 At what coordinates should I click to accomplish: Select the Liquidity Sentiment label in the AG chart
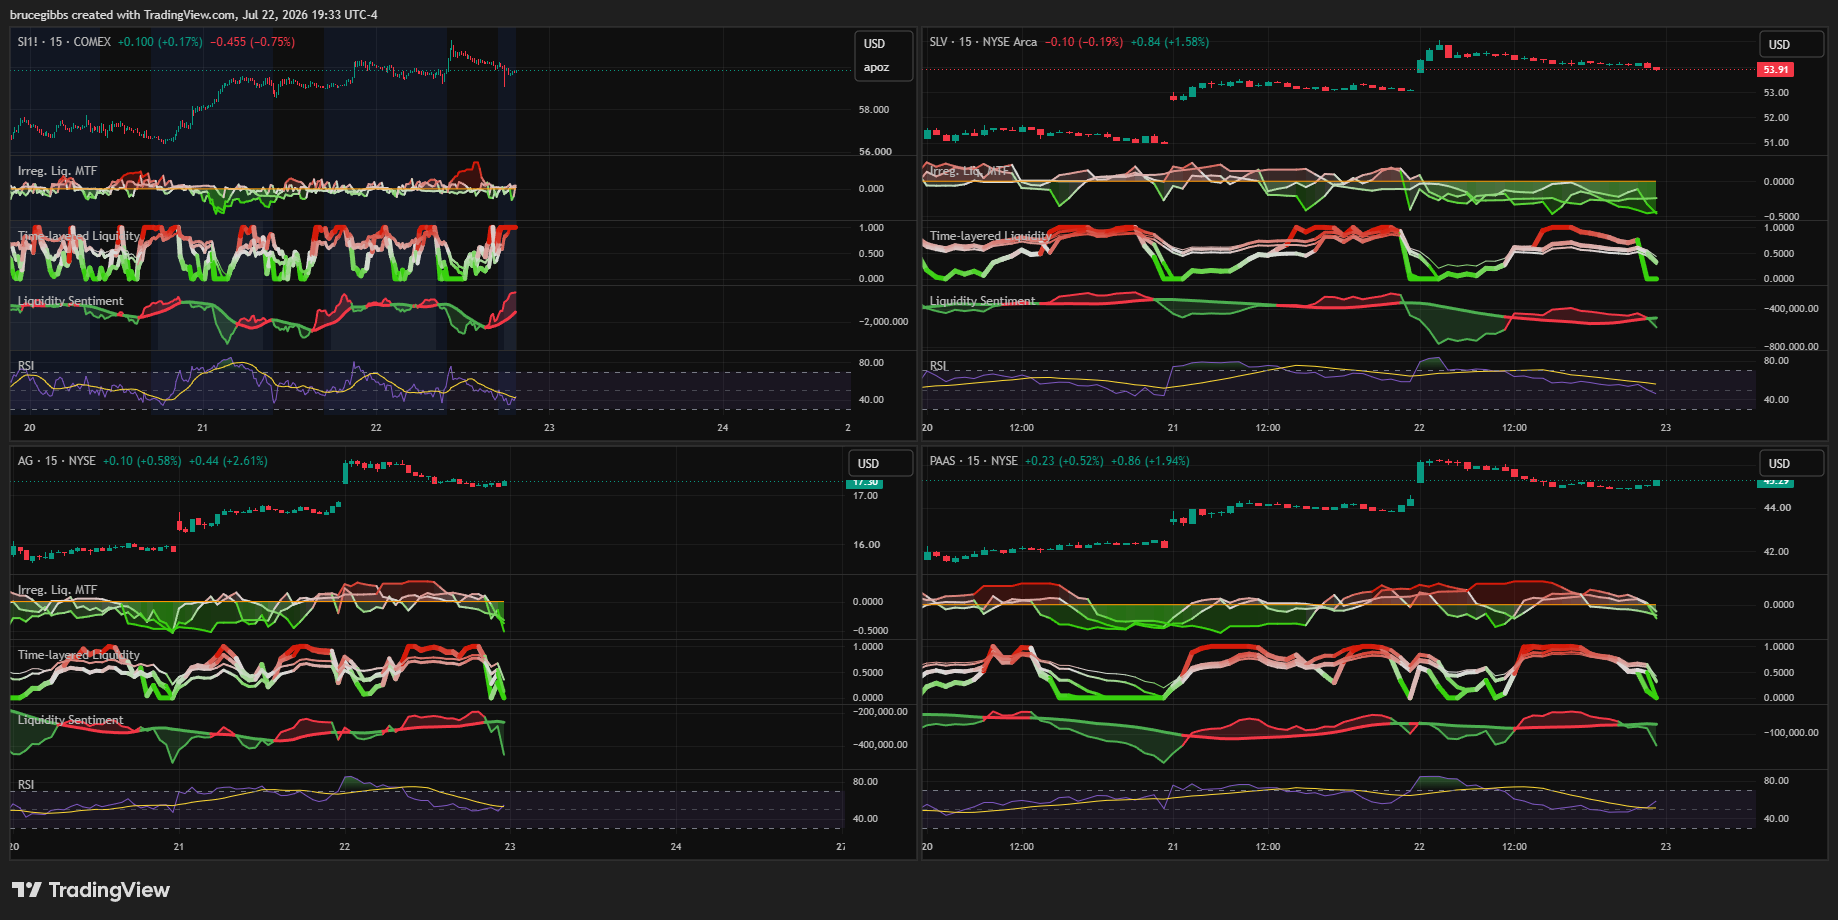point(70,720)
